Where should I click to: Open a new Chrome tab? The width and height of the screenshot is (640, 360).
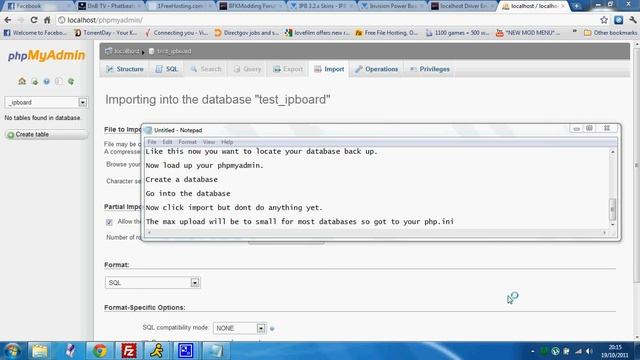(576, 6)
